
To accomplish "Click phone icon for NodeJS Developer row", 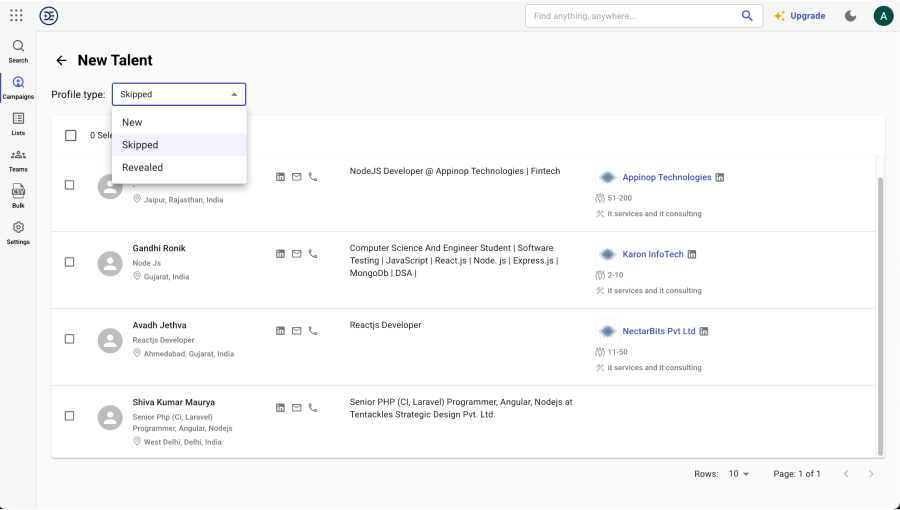I will click(313, 177).
